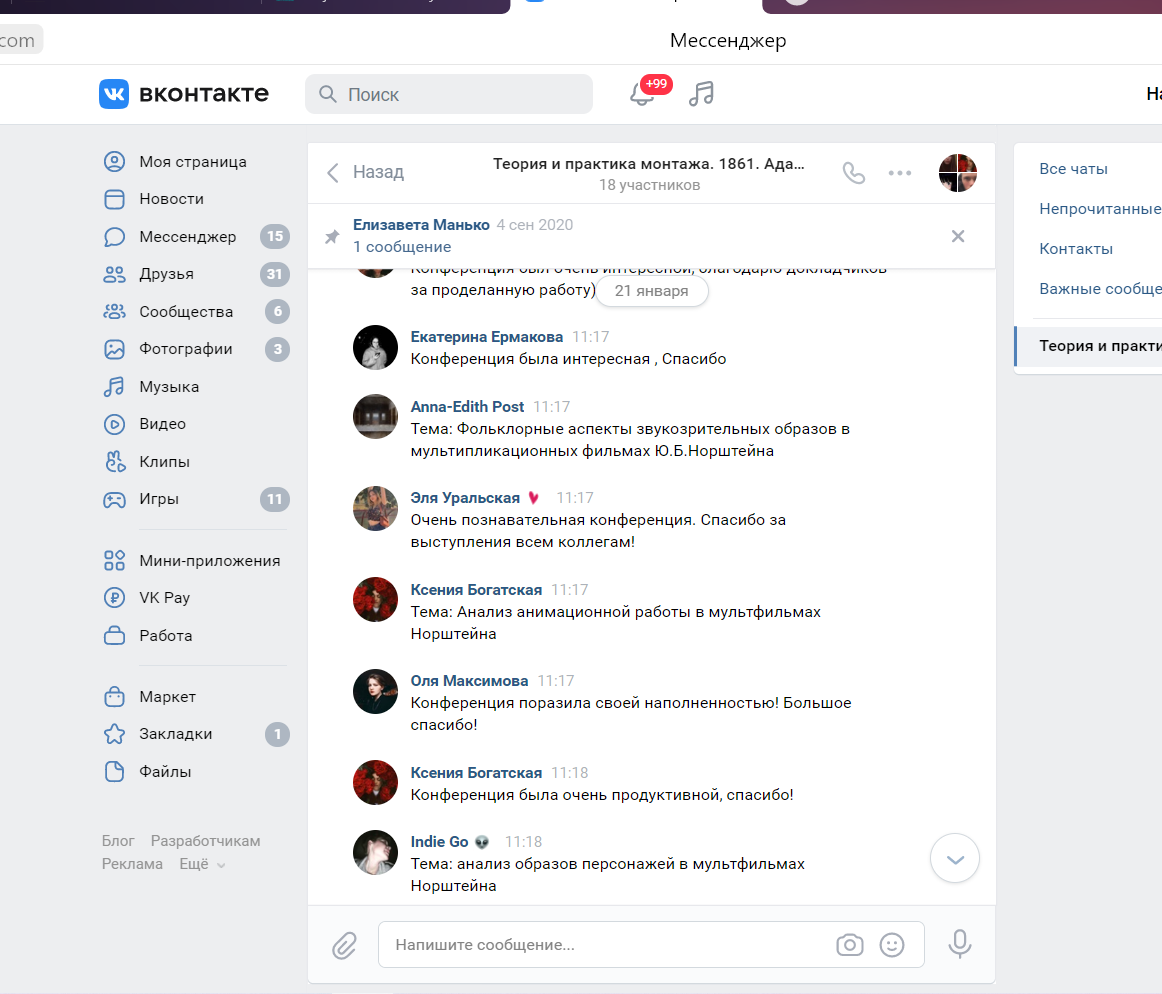1162x994 pixels.
Task: Go back using Назад button
Action: point(365,172)
